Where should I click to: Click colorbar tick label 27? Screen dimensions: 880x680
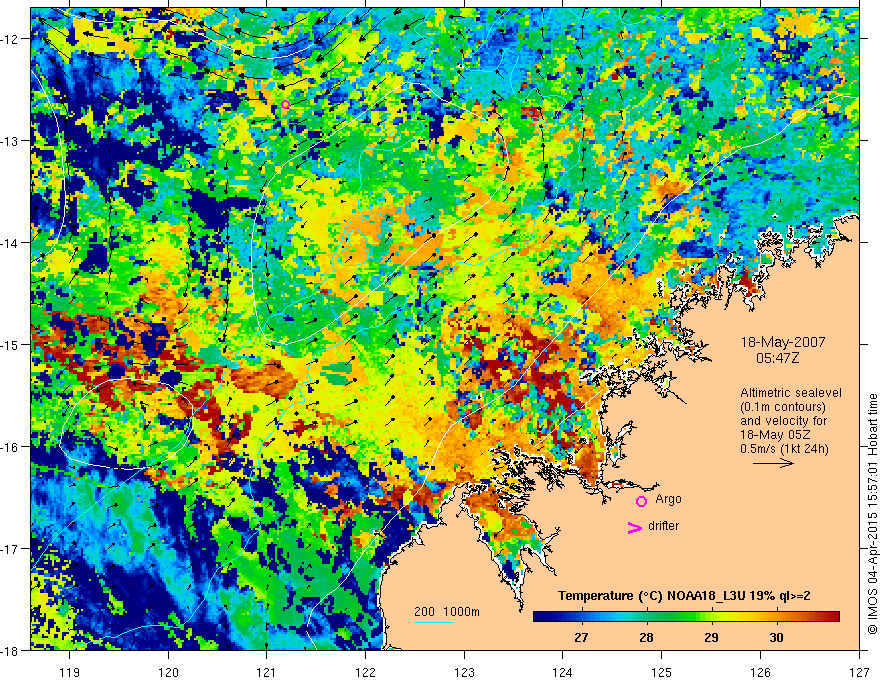581,637
